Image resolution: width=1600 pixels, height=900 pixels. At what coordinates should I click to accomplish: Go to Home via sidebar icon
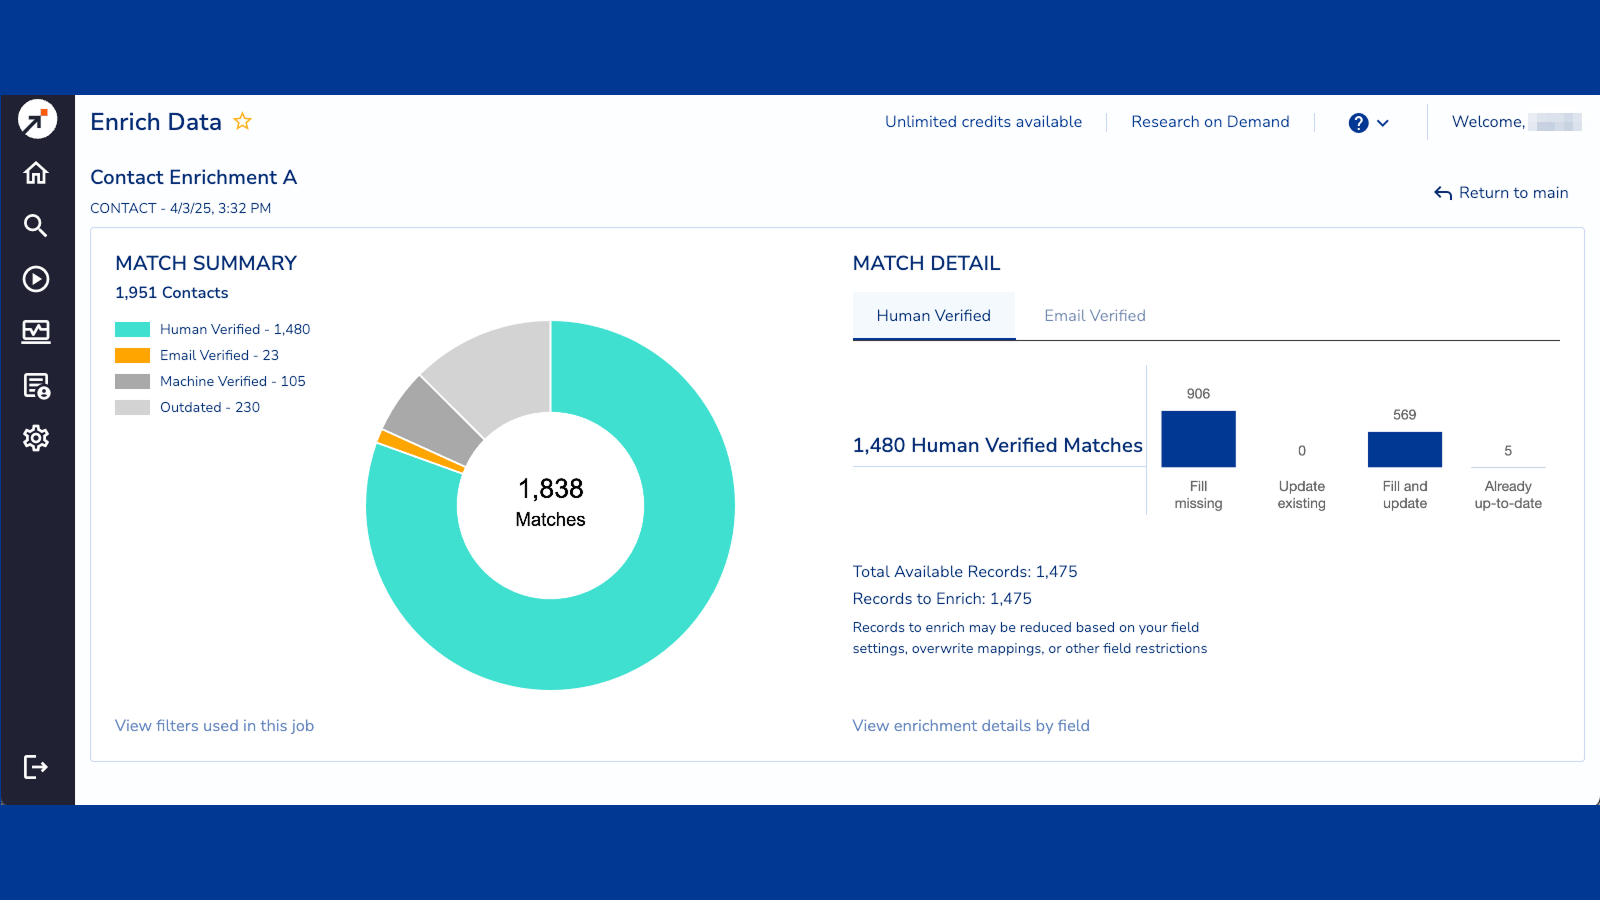click(x=36, y=173)
